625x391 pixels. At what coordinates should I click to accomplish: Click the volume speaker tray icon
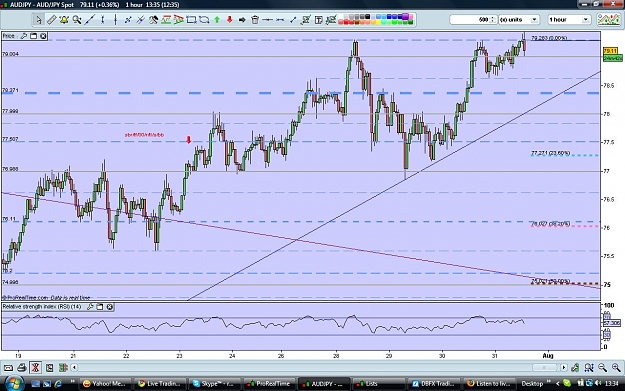click(597, 383)
